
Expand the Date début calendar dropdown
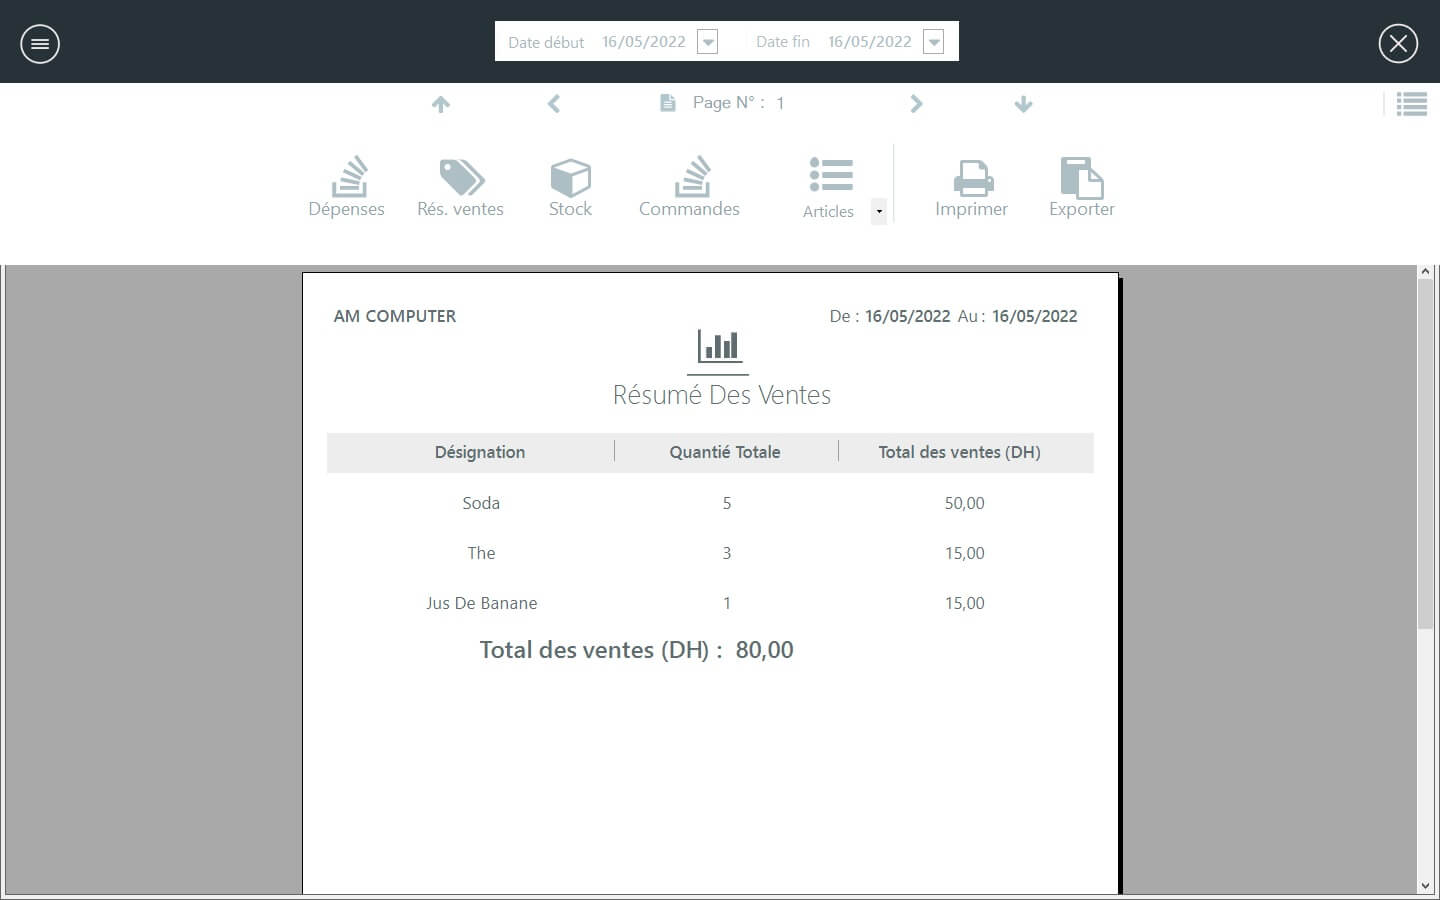tap(708, 42)
